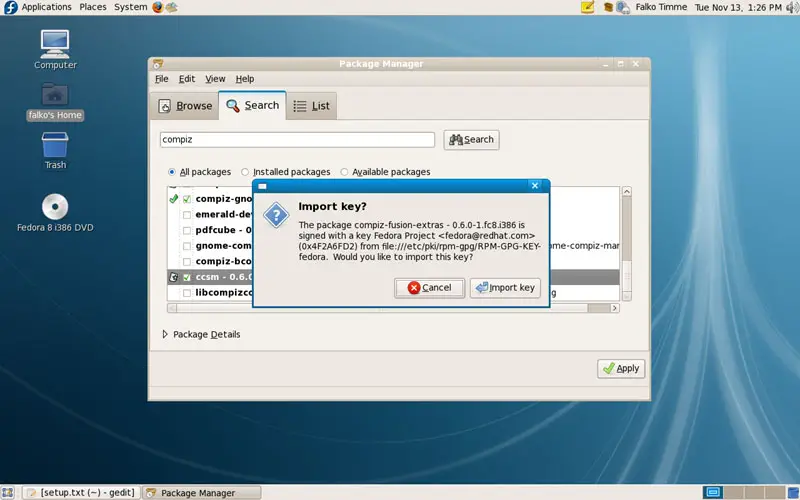Open the Help menu in Package Manager
This screenshot has height=500, width=800.
click(245, 79)
